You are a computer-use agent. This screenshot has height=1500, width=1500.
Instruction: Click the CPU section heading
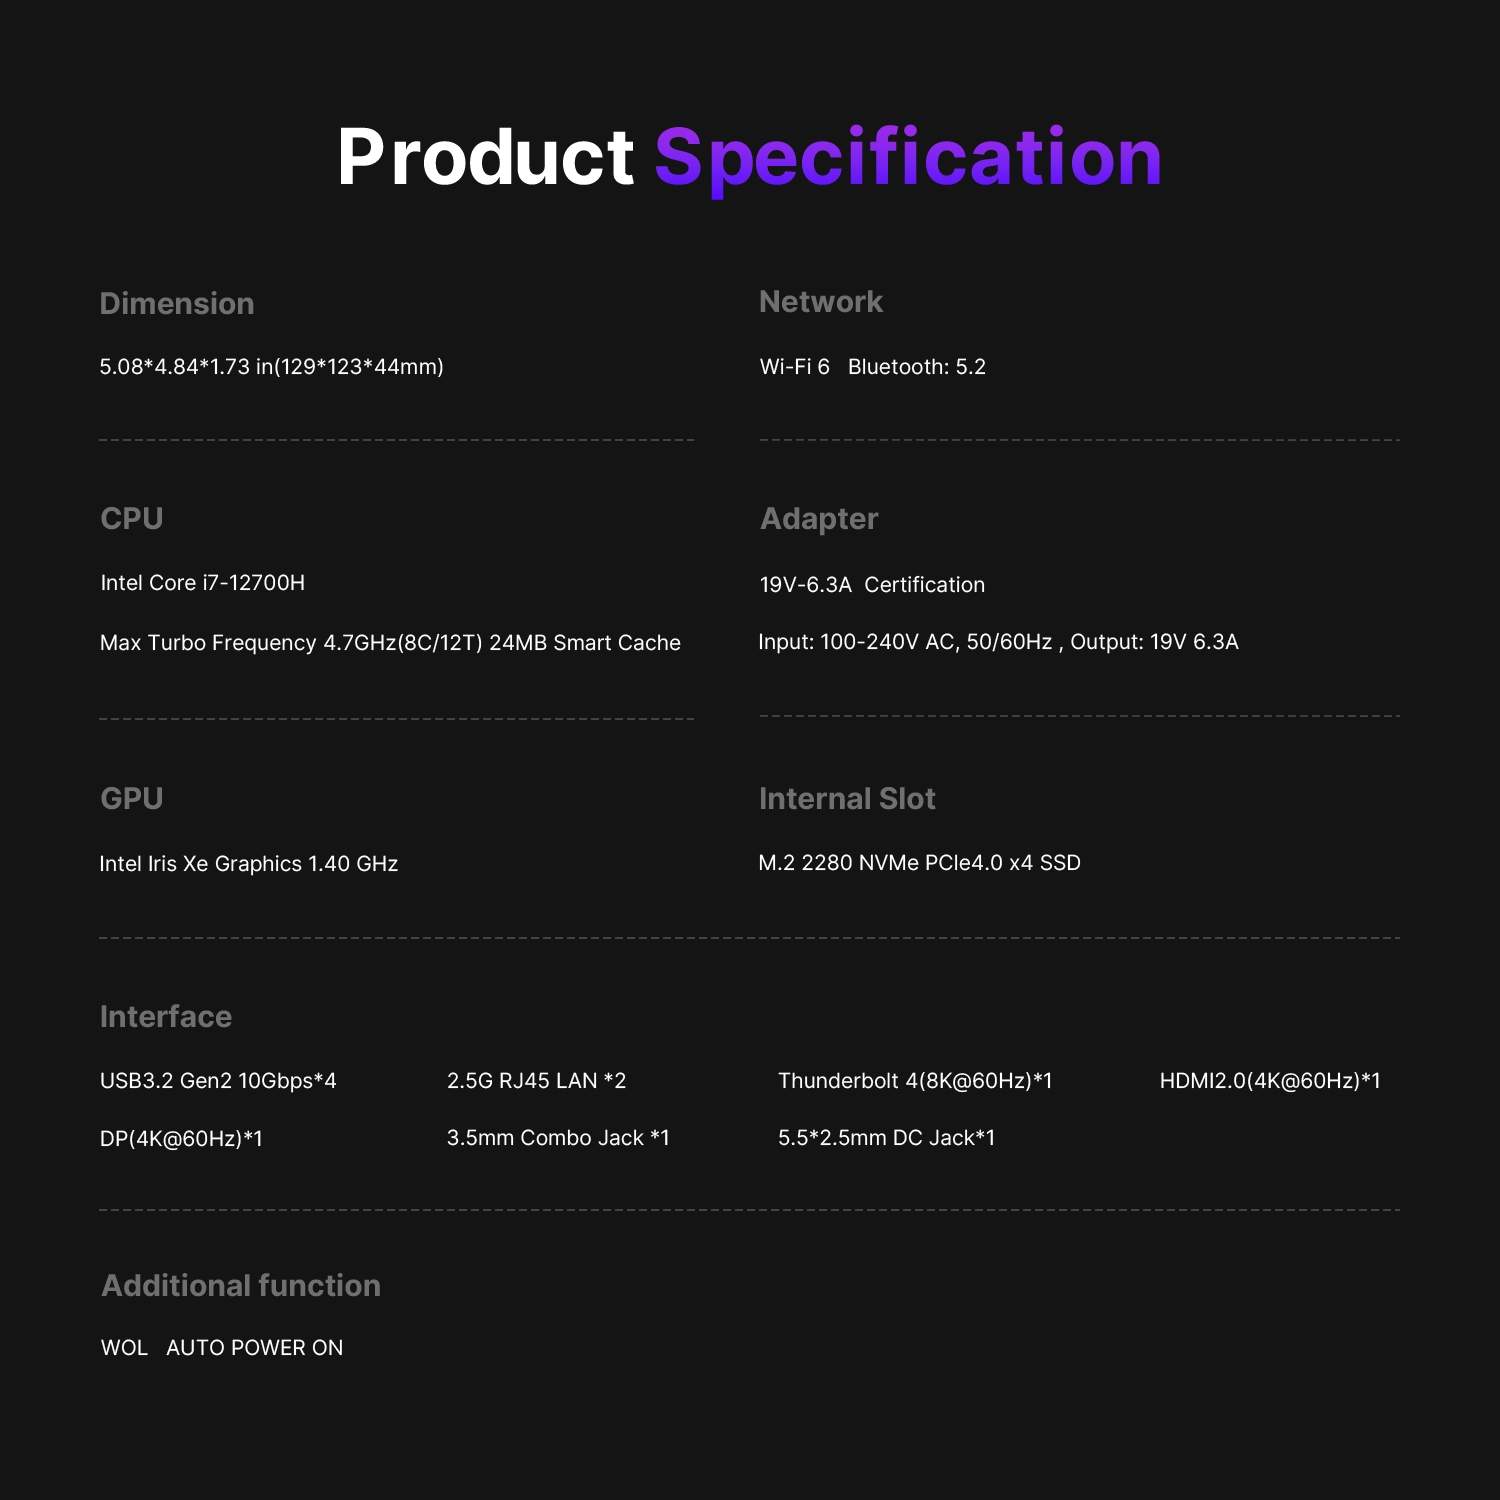(x=132, y=519)
